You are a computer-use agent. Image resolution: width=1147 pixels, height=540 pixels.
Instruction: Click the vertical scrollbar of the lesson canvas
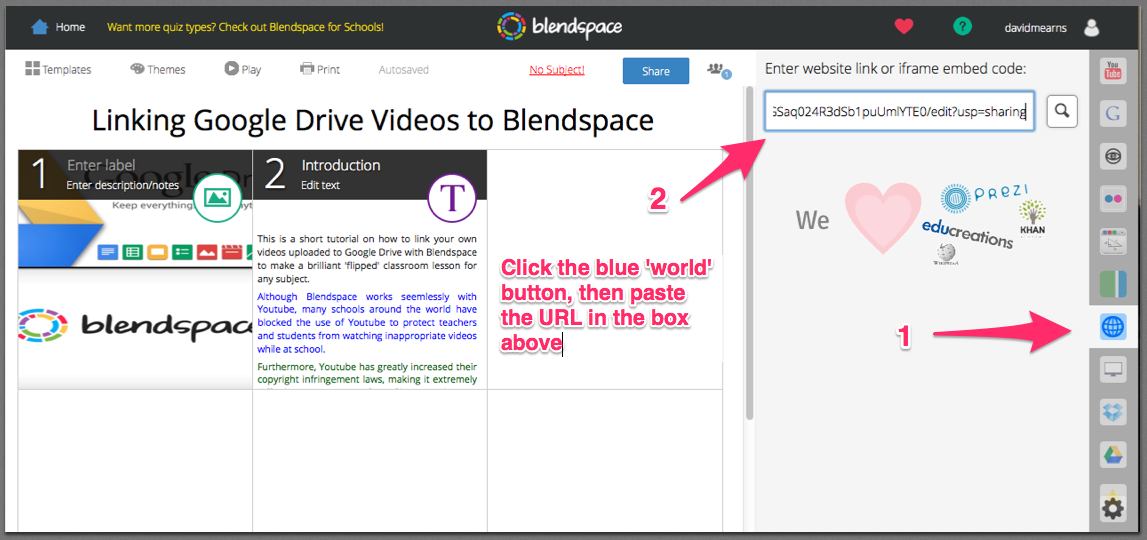point(748,252)
